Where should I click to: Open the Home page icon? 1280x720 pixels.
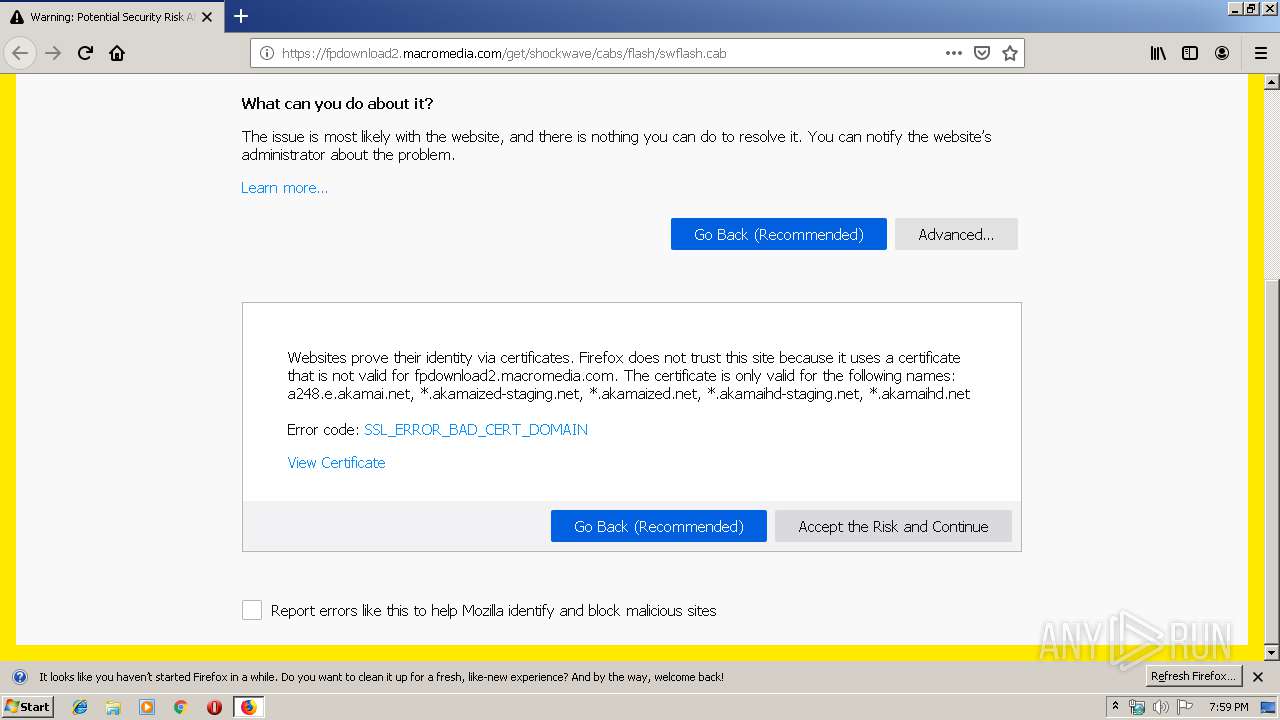[x=117, y=53]
